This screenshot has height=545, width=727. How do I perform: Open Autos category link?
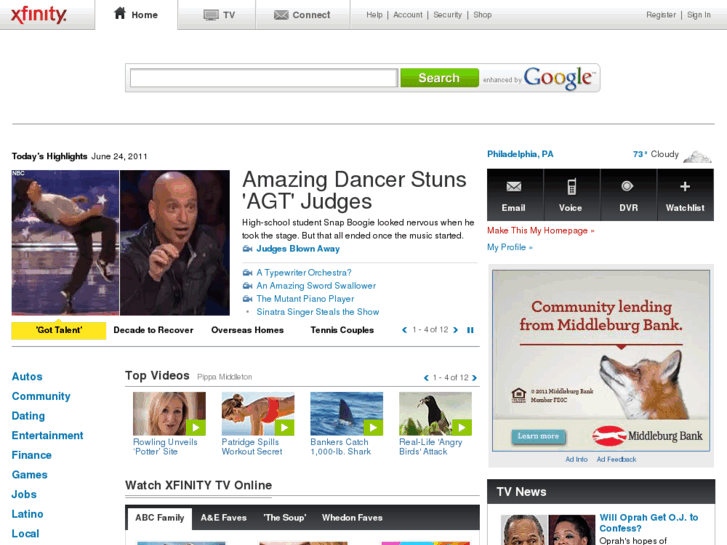coord(27,377)
